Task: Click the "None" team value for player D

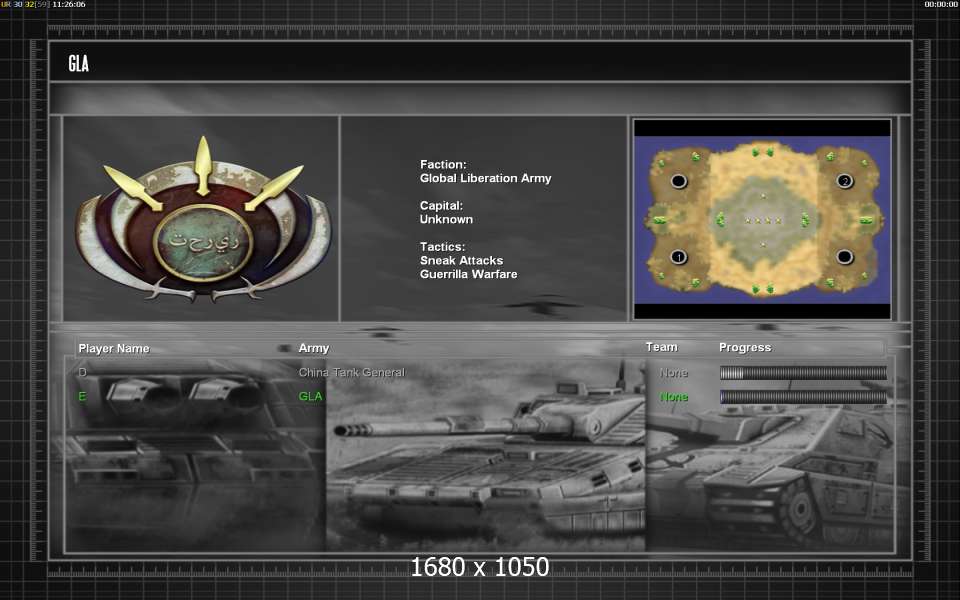Action: (674, 372)
